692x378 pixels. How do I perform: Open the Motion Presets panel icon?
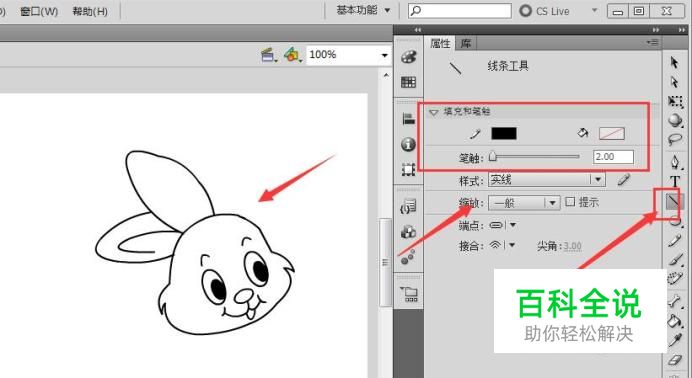(408, 257)
